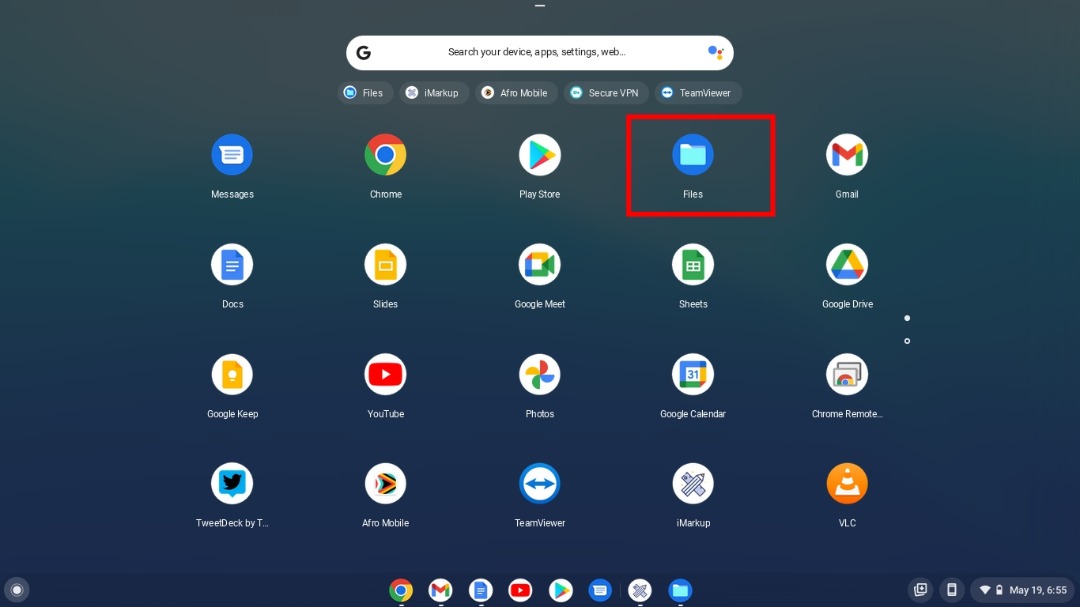1080x607 pixels.
Task: Open Google Drive
Action: click(847, 265)
